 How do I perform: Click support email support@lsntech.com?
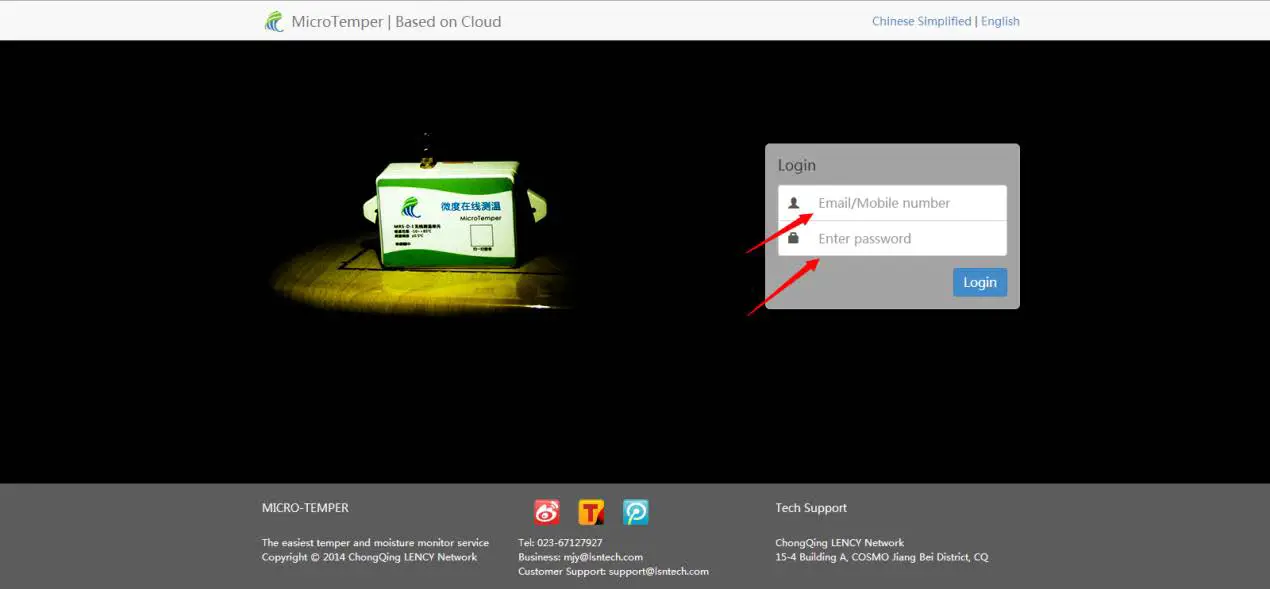(x=659, y=572)
